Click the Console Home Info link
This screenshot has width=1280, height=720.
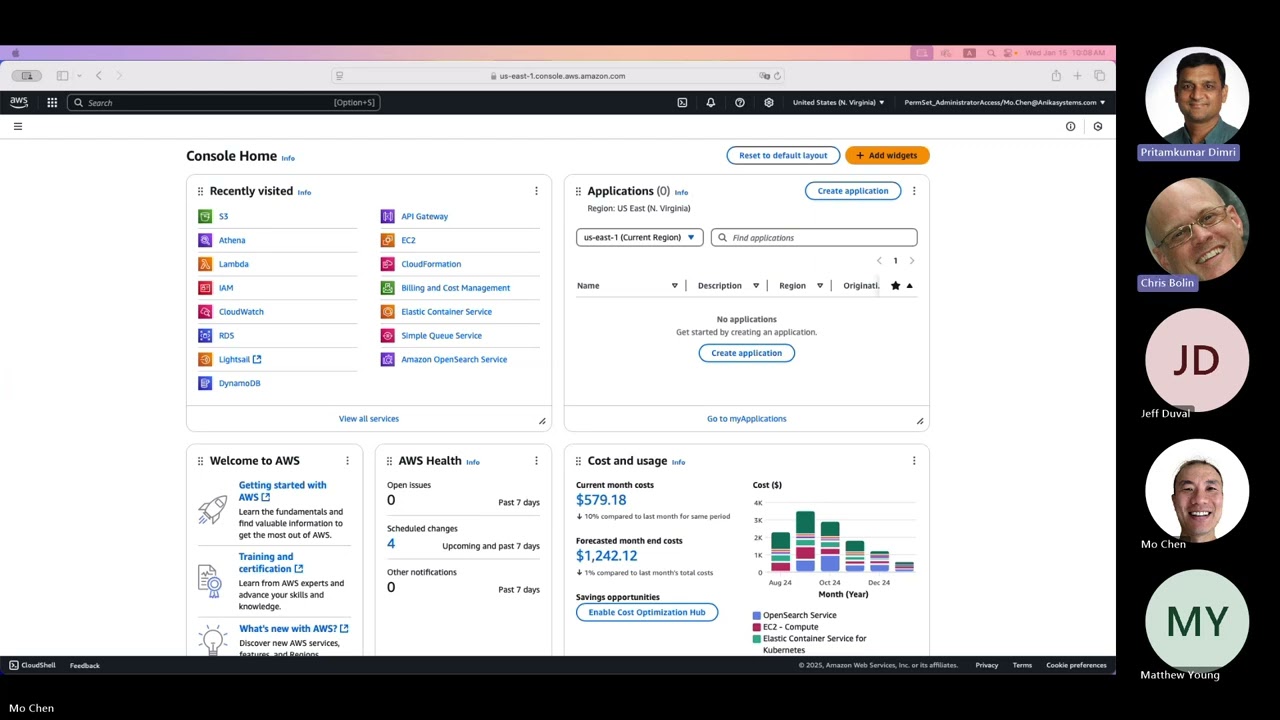(288, 158)
